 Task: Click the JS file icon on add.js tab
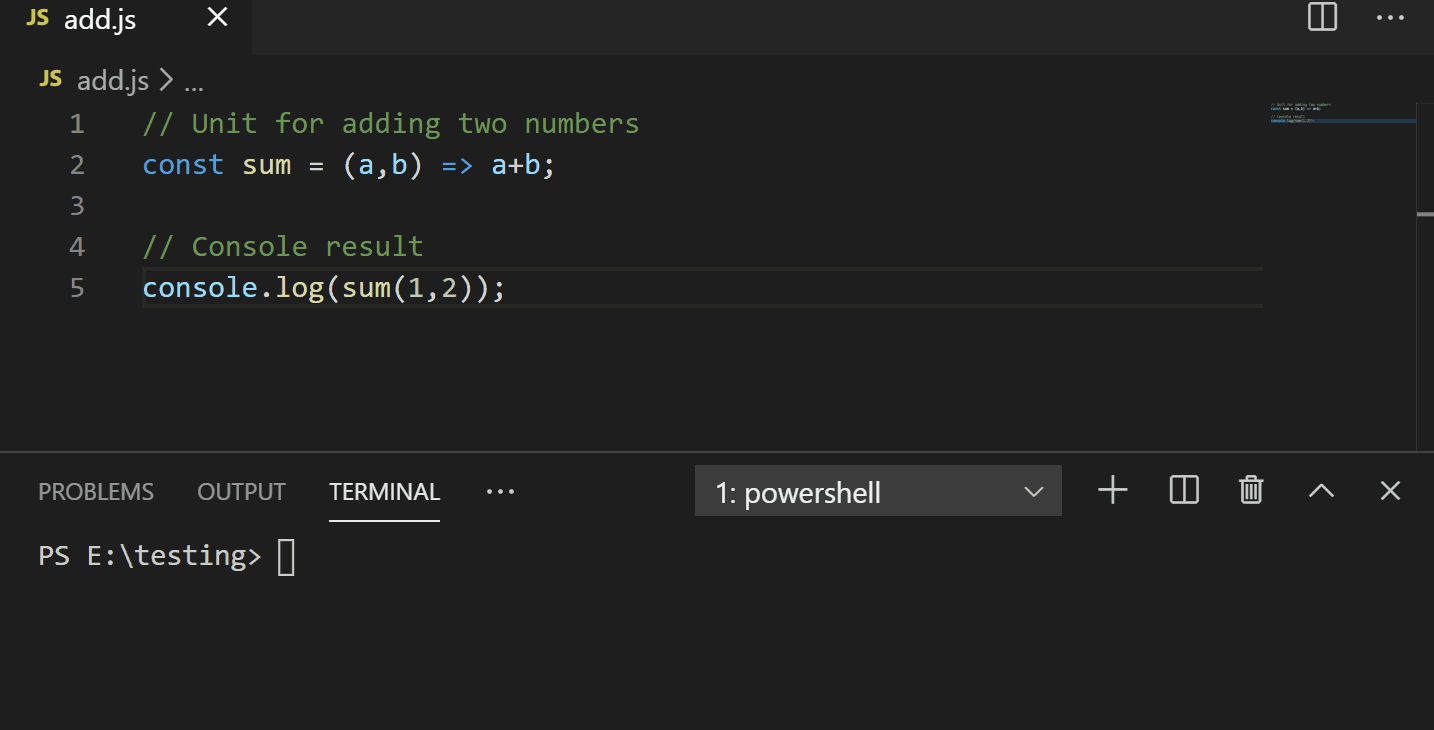pos(36,18)
